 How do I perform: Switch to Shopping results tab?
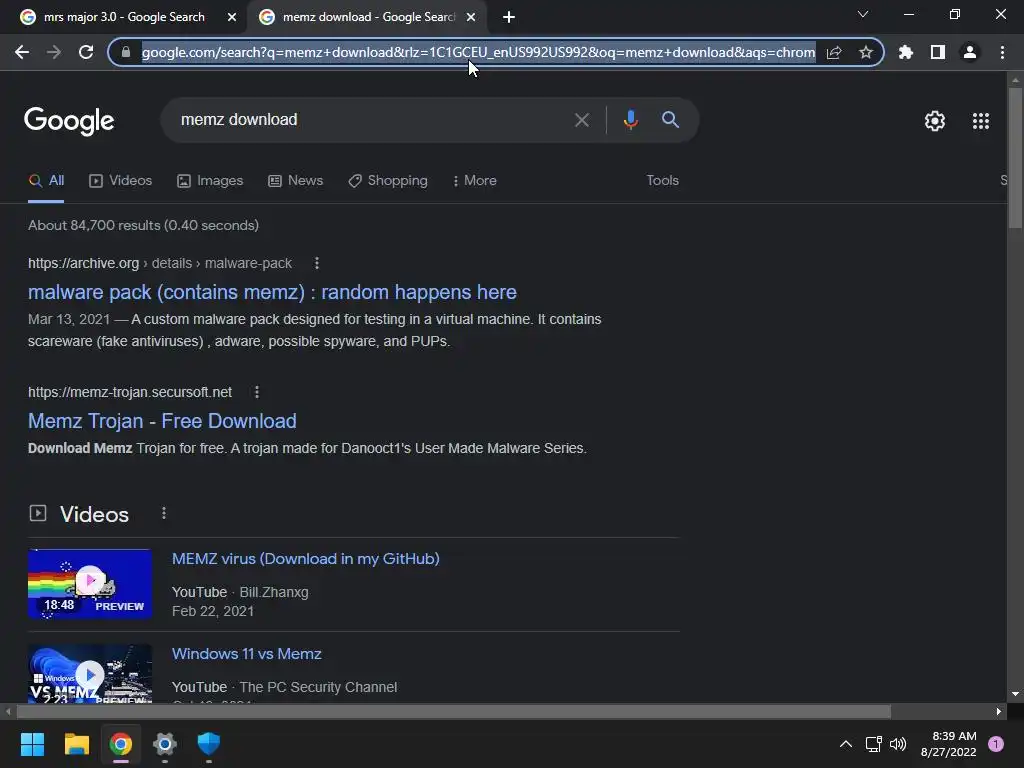coord(388,180)
